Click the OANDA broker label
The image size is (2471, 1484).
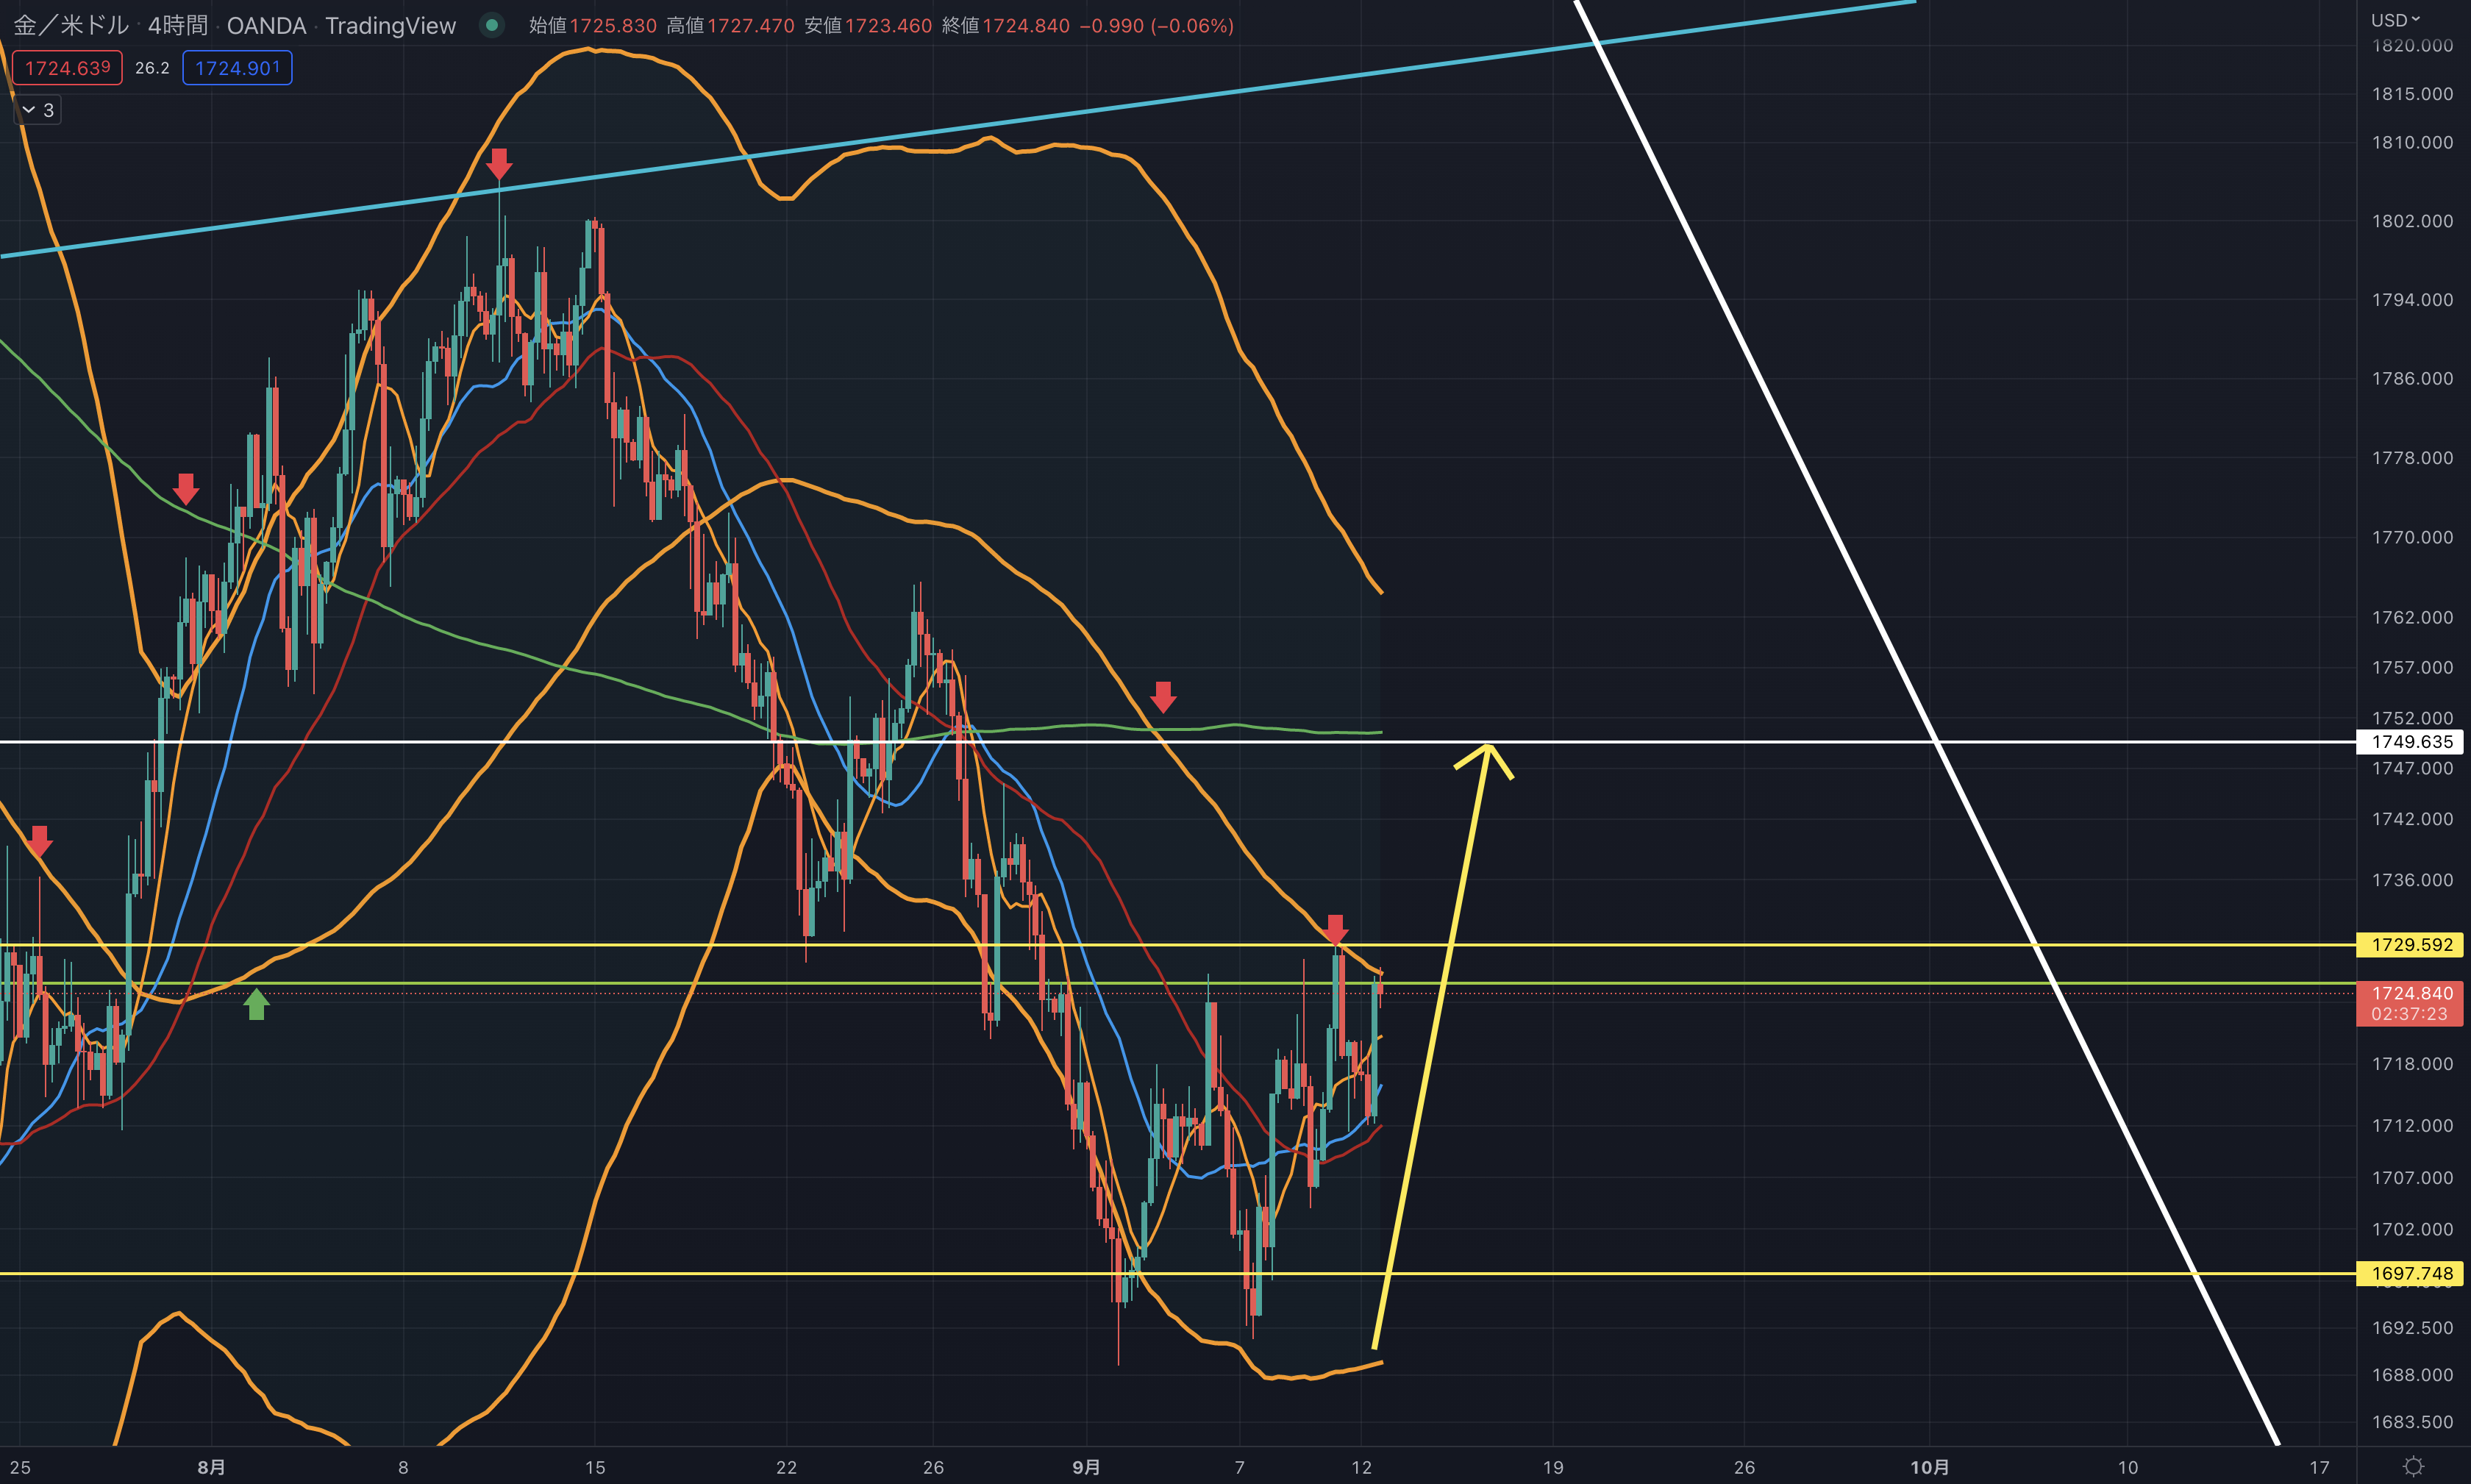coord(266,25)
